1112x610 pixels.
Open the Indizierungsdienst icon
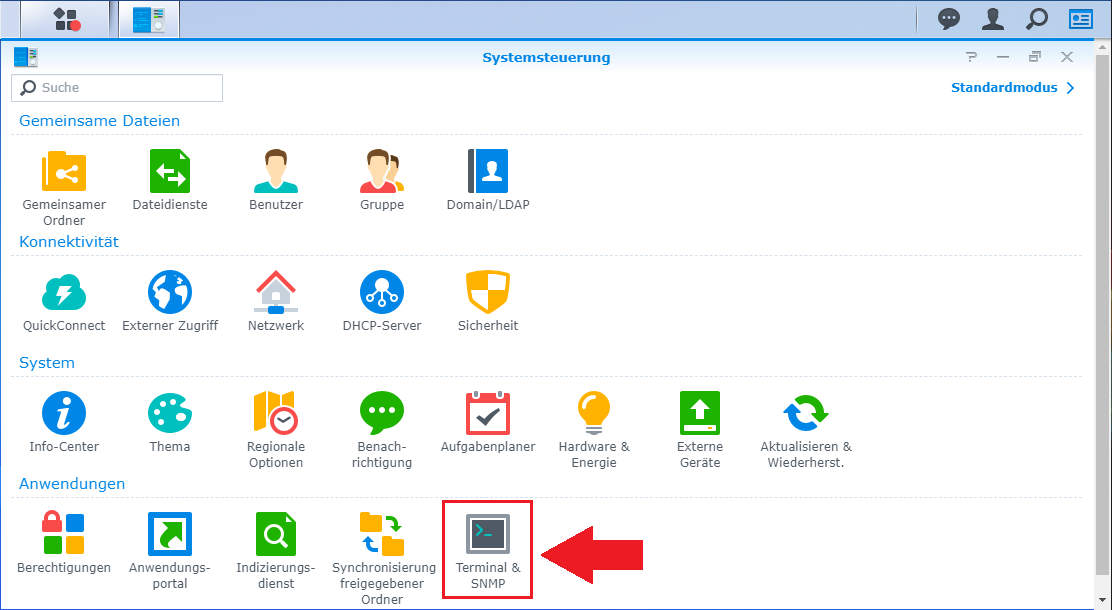[276, 534]
